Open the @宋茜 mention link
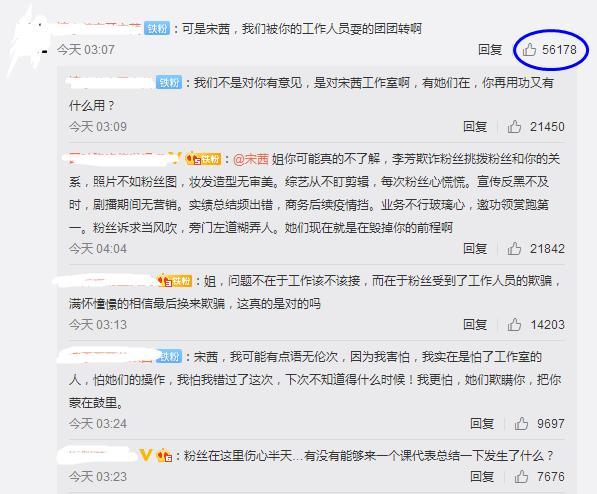Viewport: 597px width, 494px height. tap(251, 159)
